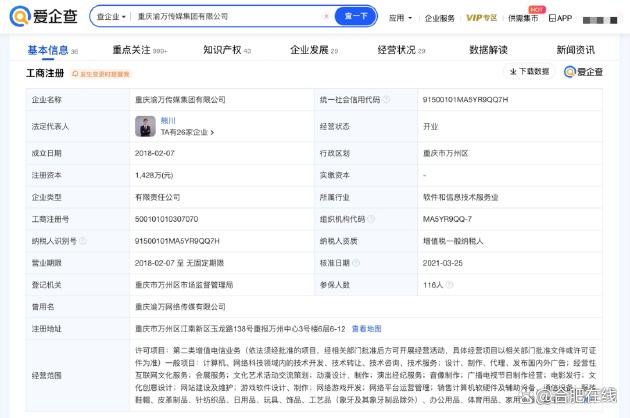630x418 pixels.
Task: Click 下载数据 button
Action: coord(529,72)
